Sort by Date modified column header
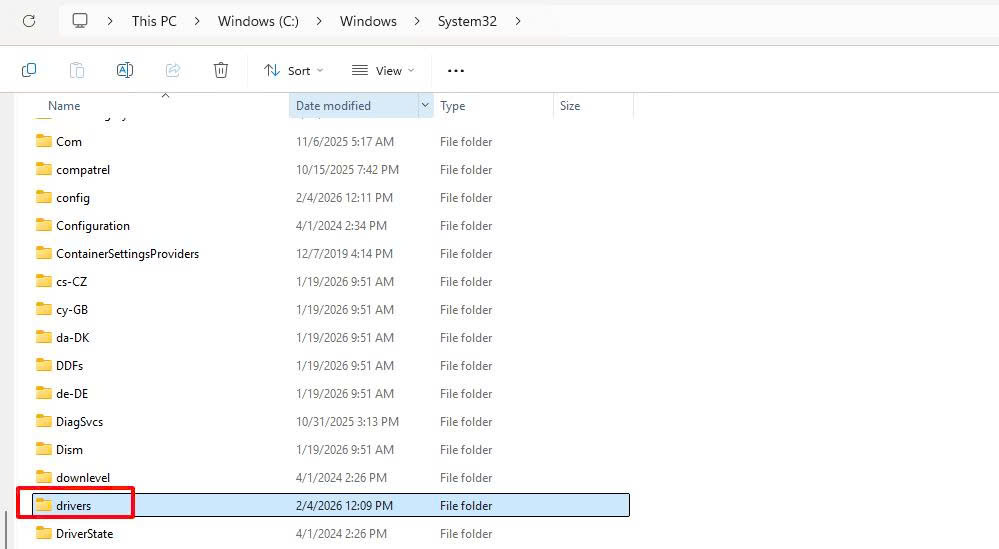Image resolution: width=999 pixels, height=549 pixels. (x=333, y=106)
